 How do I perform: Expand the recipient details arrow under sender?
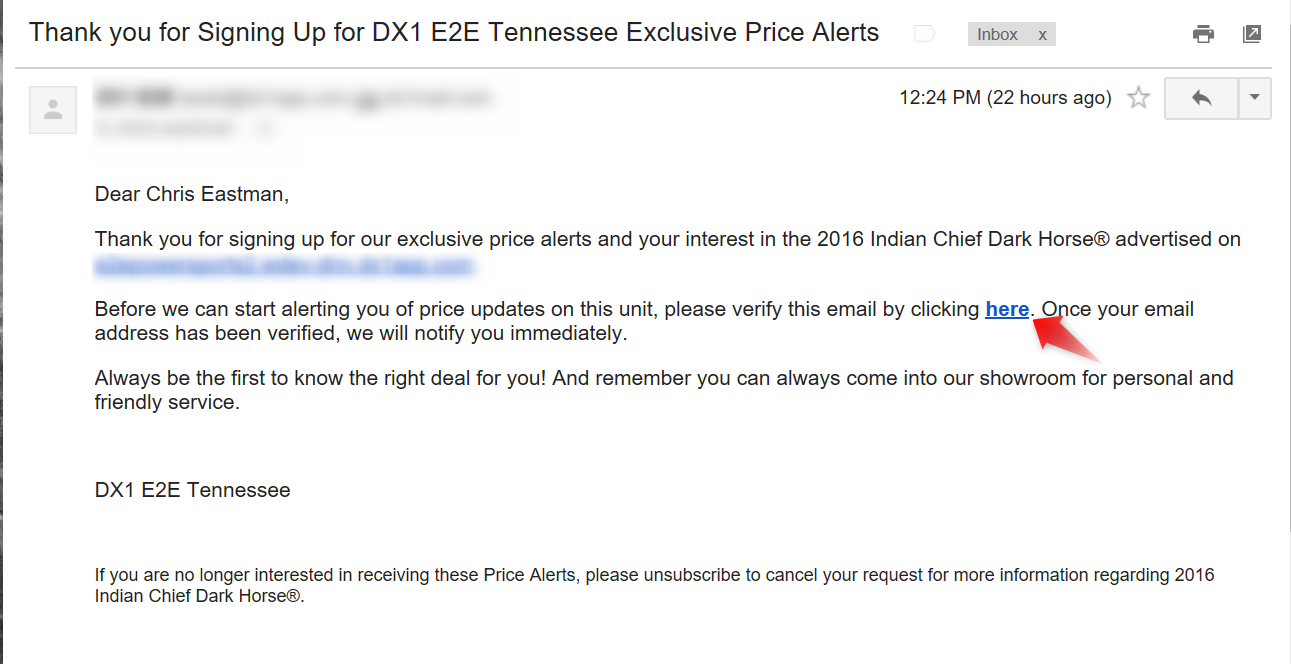tap(265, 128)
